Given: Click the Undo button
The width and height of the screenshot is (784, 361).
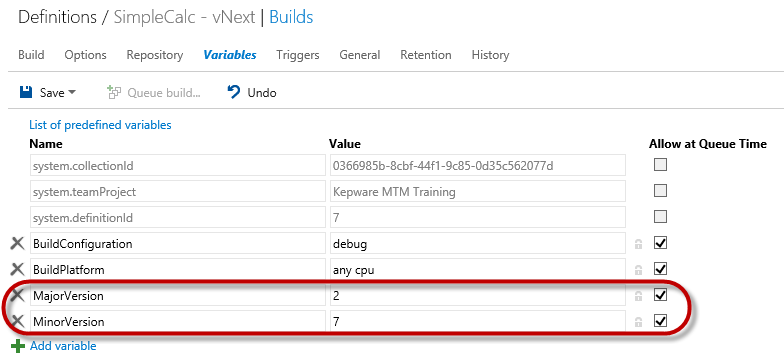Looking at the screenshot, I should pyautogui.click(x=252, y=92).
